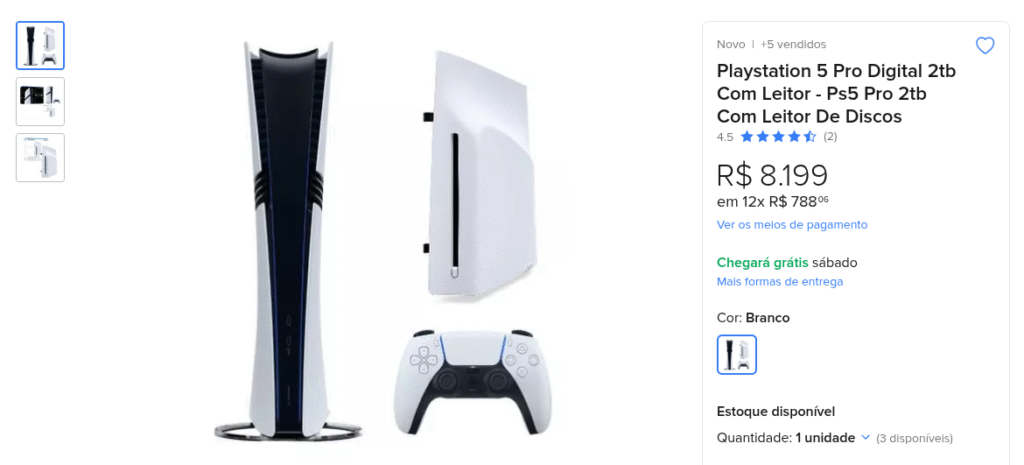View the third product thumbnail image
1024x465 pixels.
[x=40, y=157]
